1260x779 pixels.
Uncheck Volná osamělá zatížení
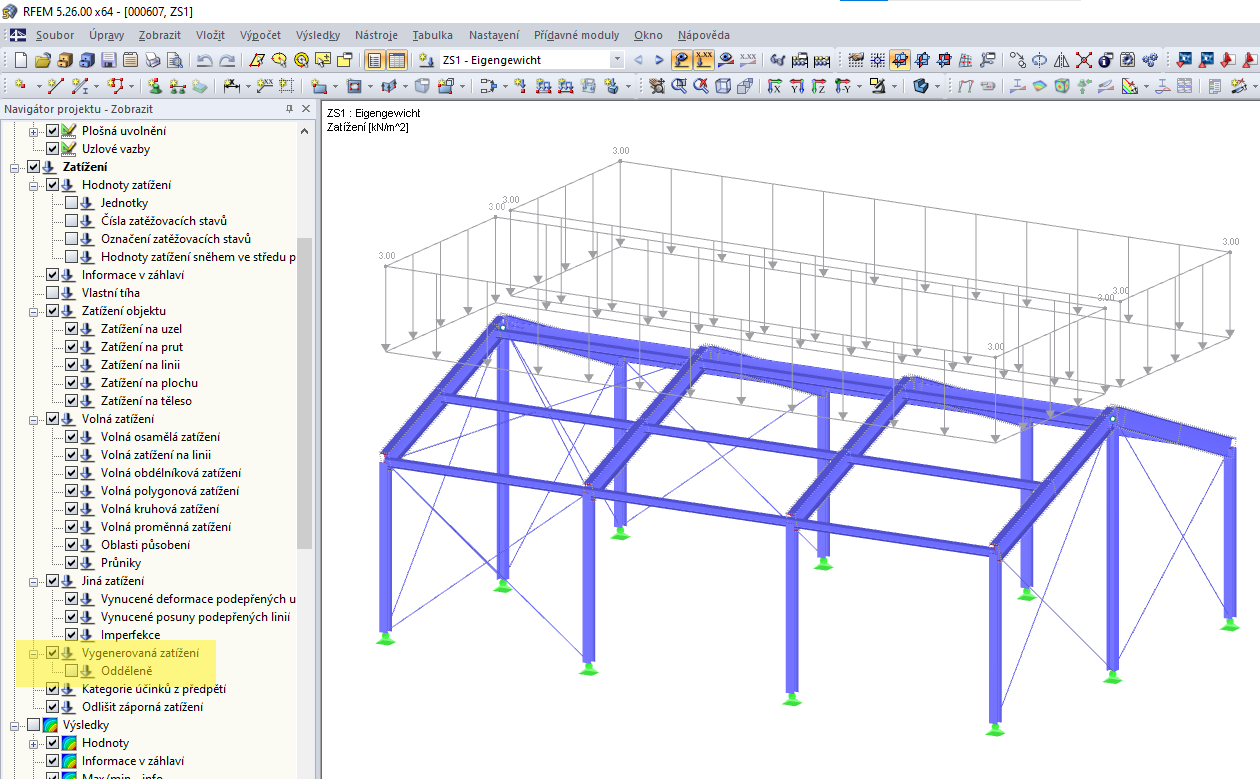coord(71,437)
